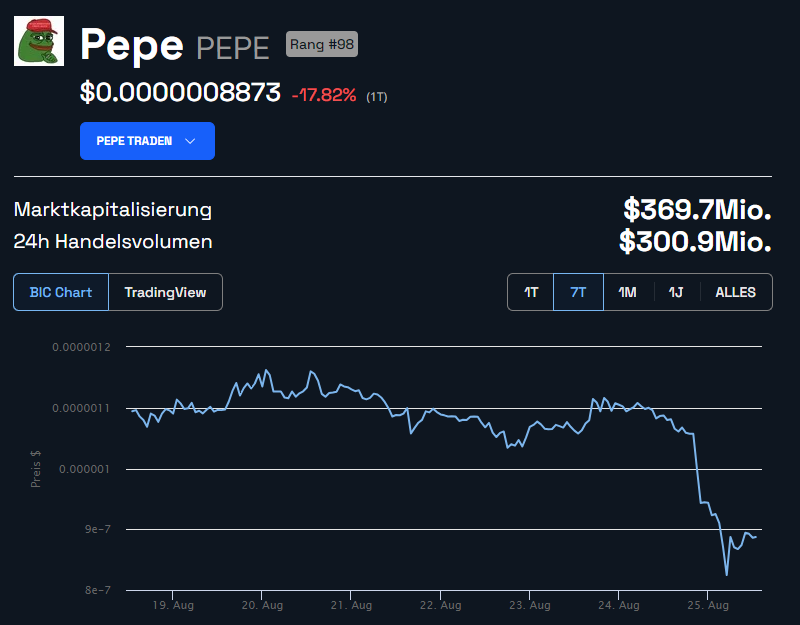800x625 pixels.
Task: Click the Rang #98 badge
Action: click(x=321, y=43)
